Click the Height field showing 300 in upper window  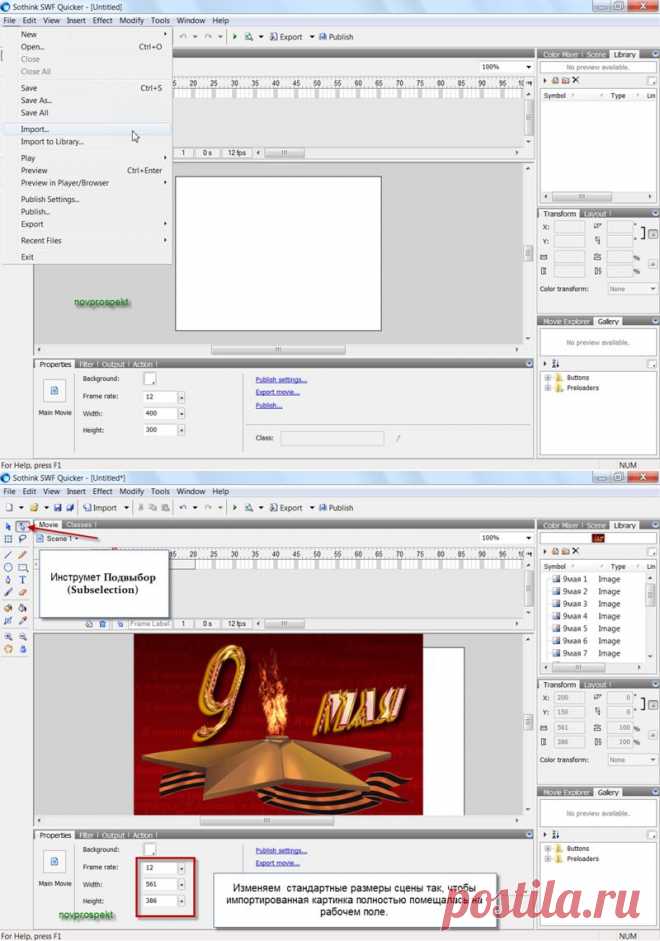pos(160,430)
